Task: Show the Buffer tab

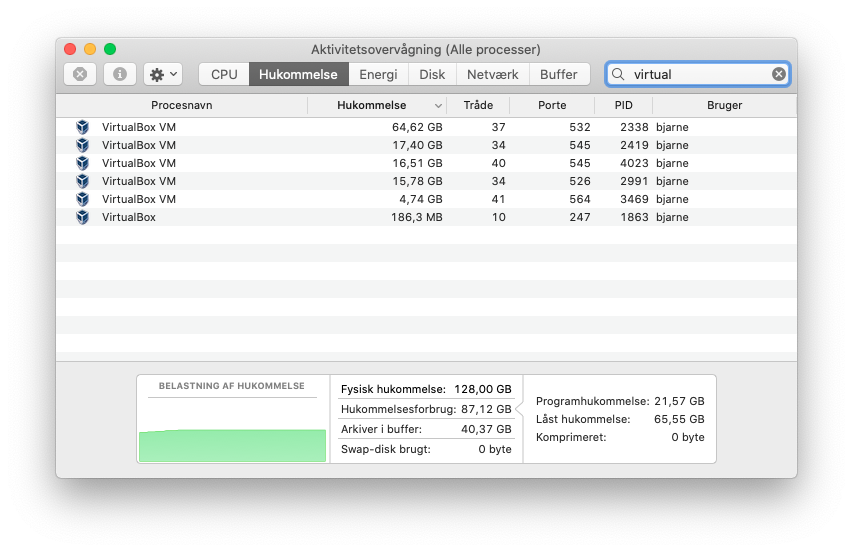Action: tap(559, 74)
